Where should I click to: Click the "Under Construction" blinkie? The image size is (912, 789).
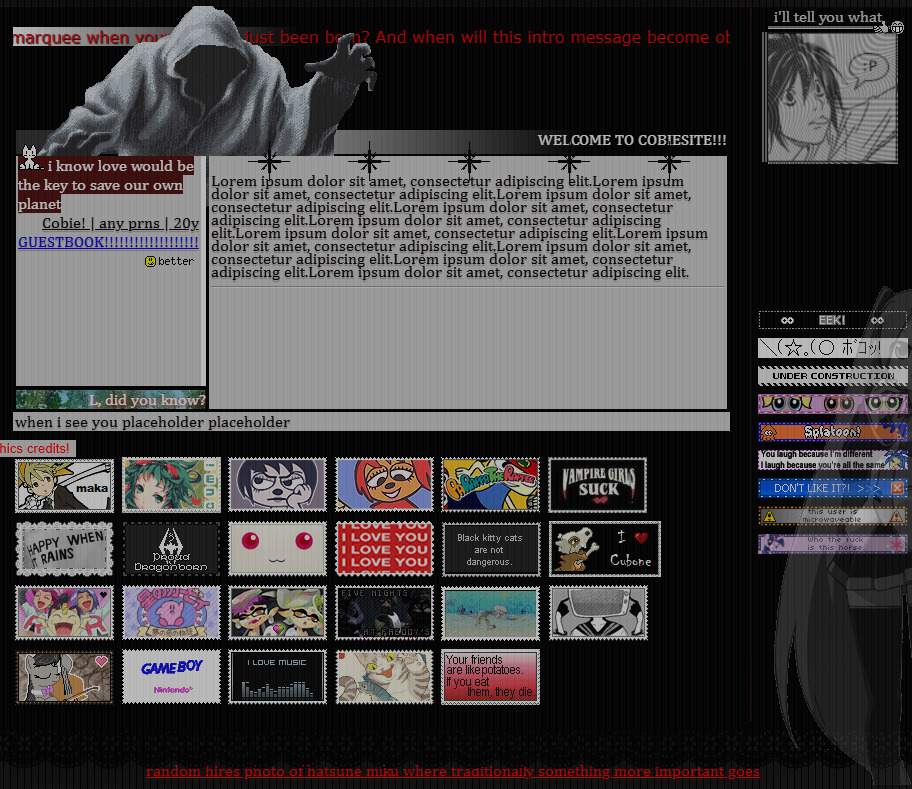click(x=832, y=376)
